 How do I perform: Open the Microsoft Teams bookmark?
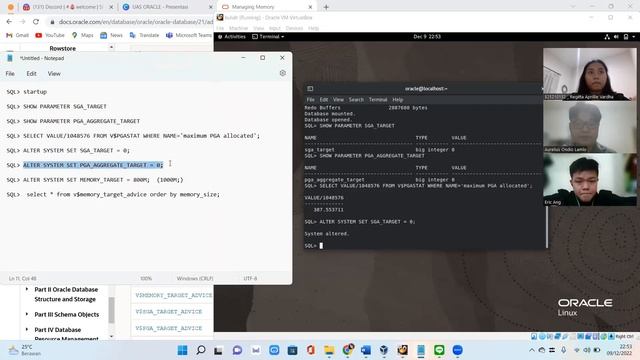click(x=189, y=35)
